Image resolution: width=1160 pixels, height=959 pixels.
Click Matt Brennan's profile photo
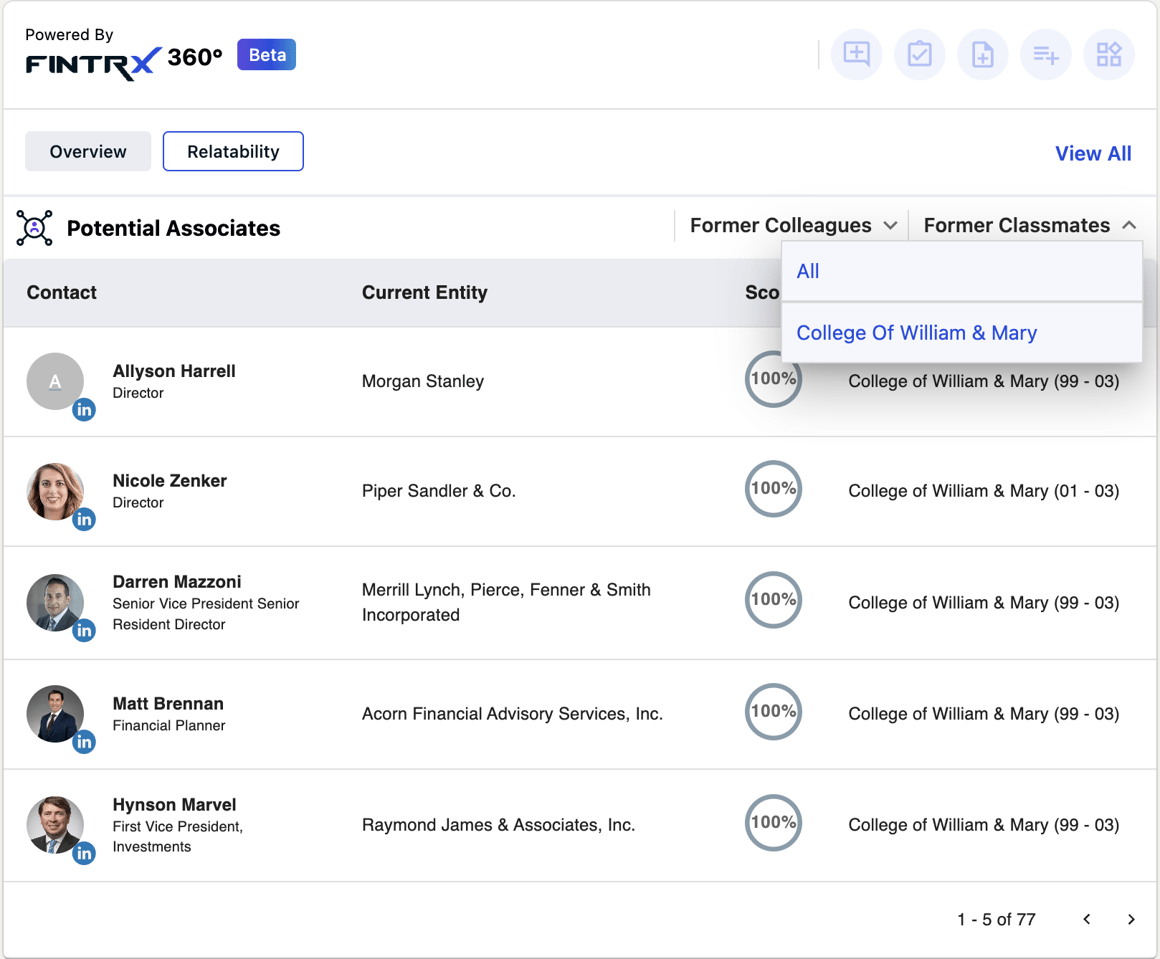coord(55,713)
